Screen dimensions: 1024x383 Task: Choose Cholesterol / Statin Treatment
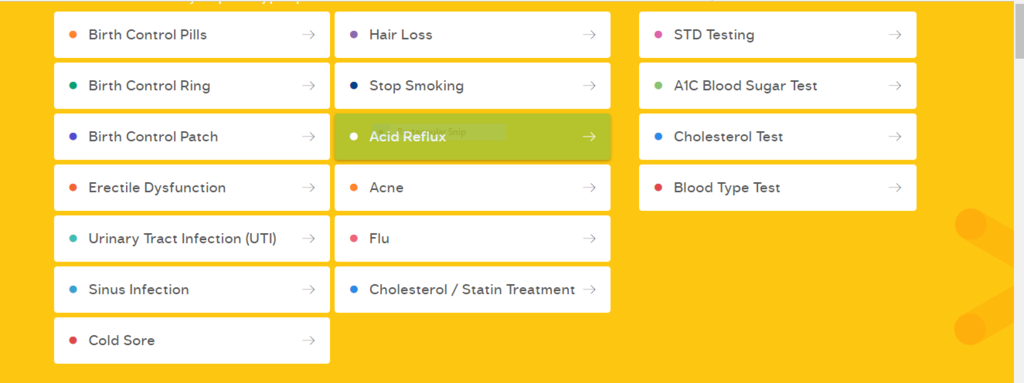pyautogui.click(x=472, y=290)
